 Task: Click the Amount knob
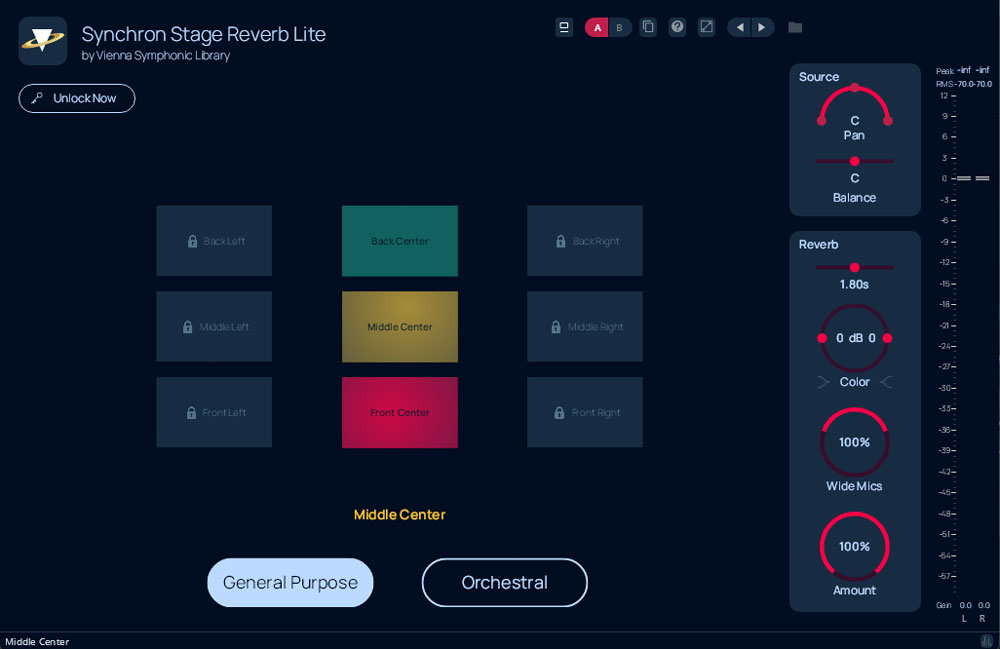click(855, 546)
